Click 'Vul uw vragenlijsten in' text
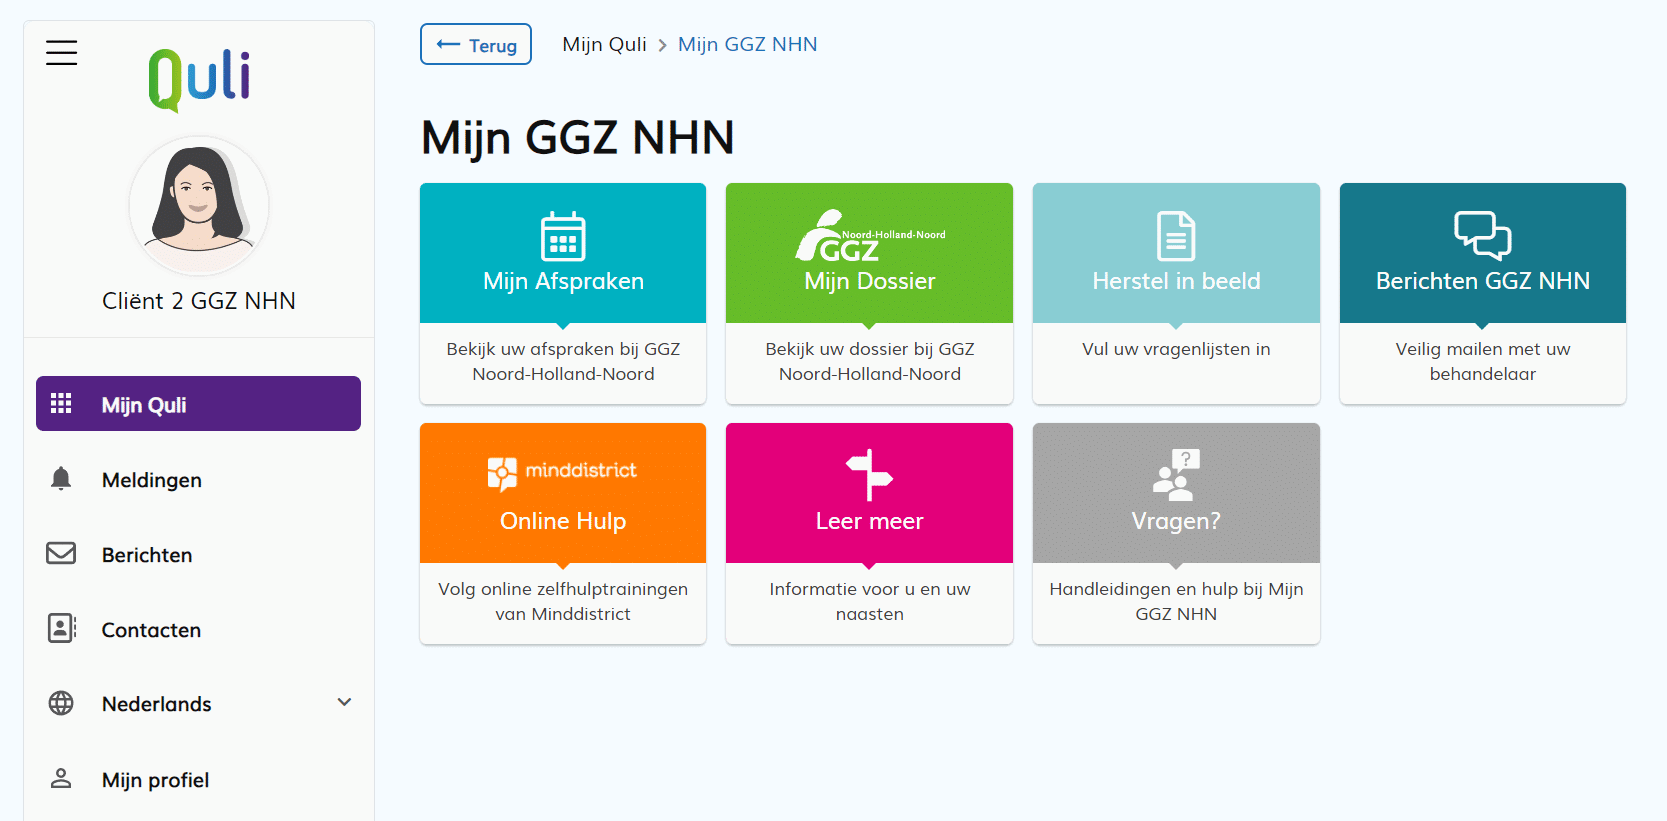 [x=1176, y=349]
